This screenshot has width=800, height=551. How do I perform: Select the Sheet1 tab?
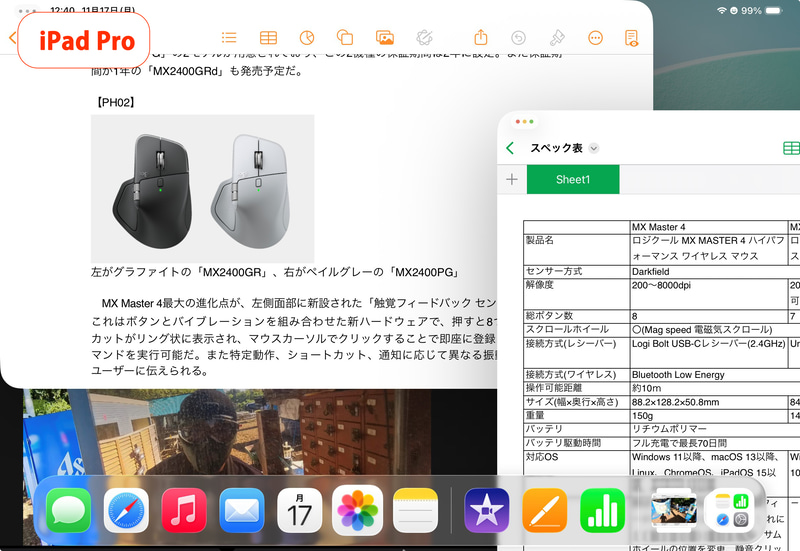click(x=573, y=180)
